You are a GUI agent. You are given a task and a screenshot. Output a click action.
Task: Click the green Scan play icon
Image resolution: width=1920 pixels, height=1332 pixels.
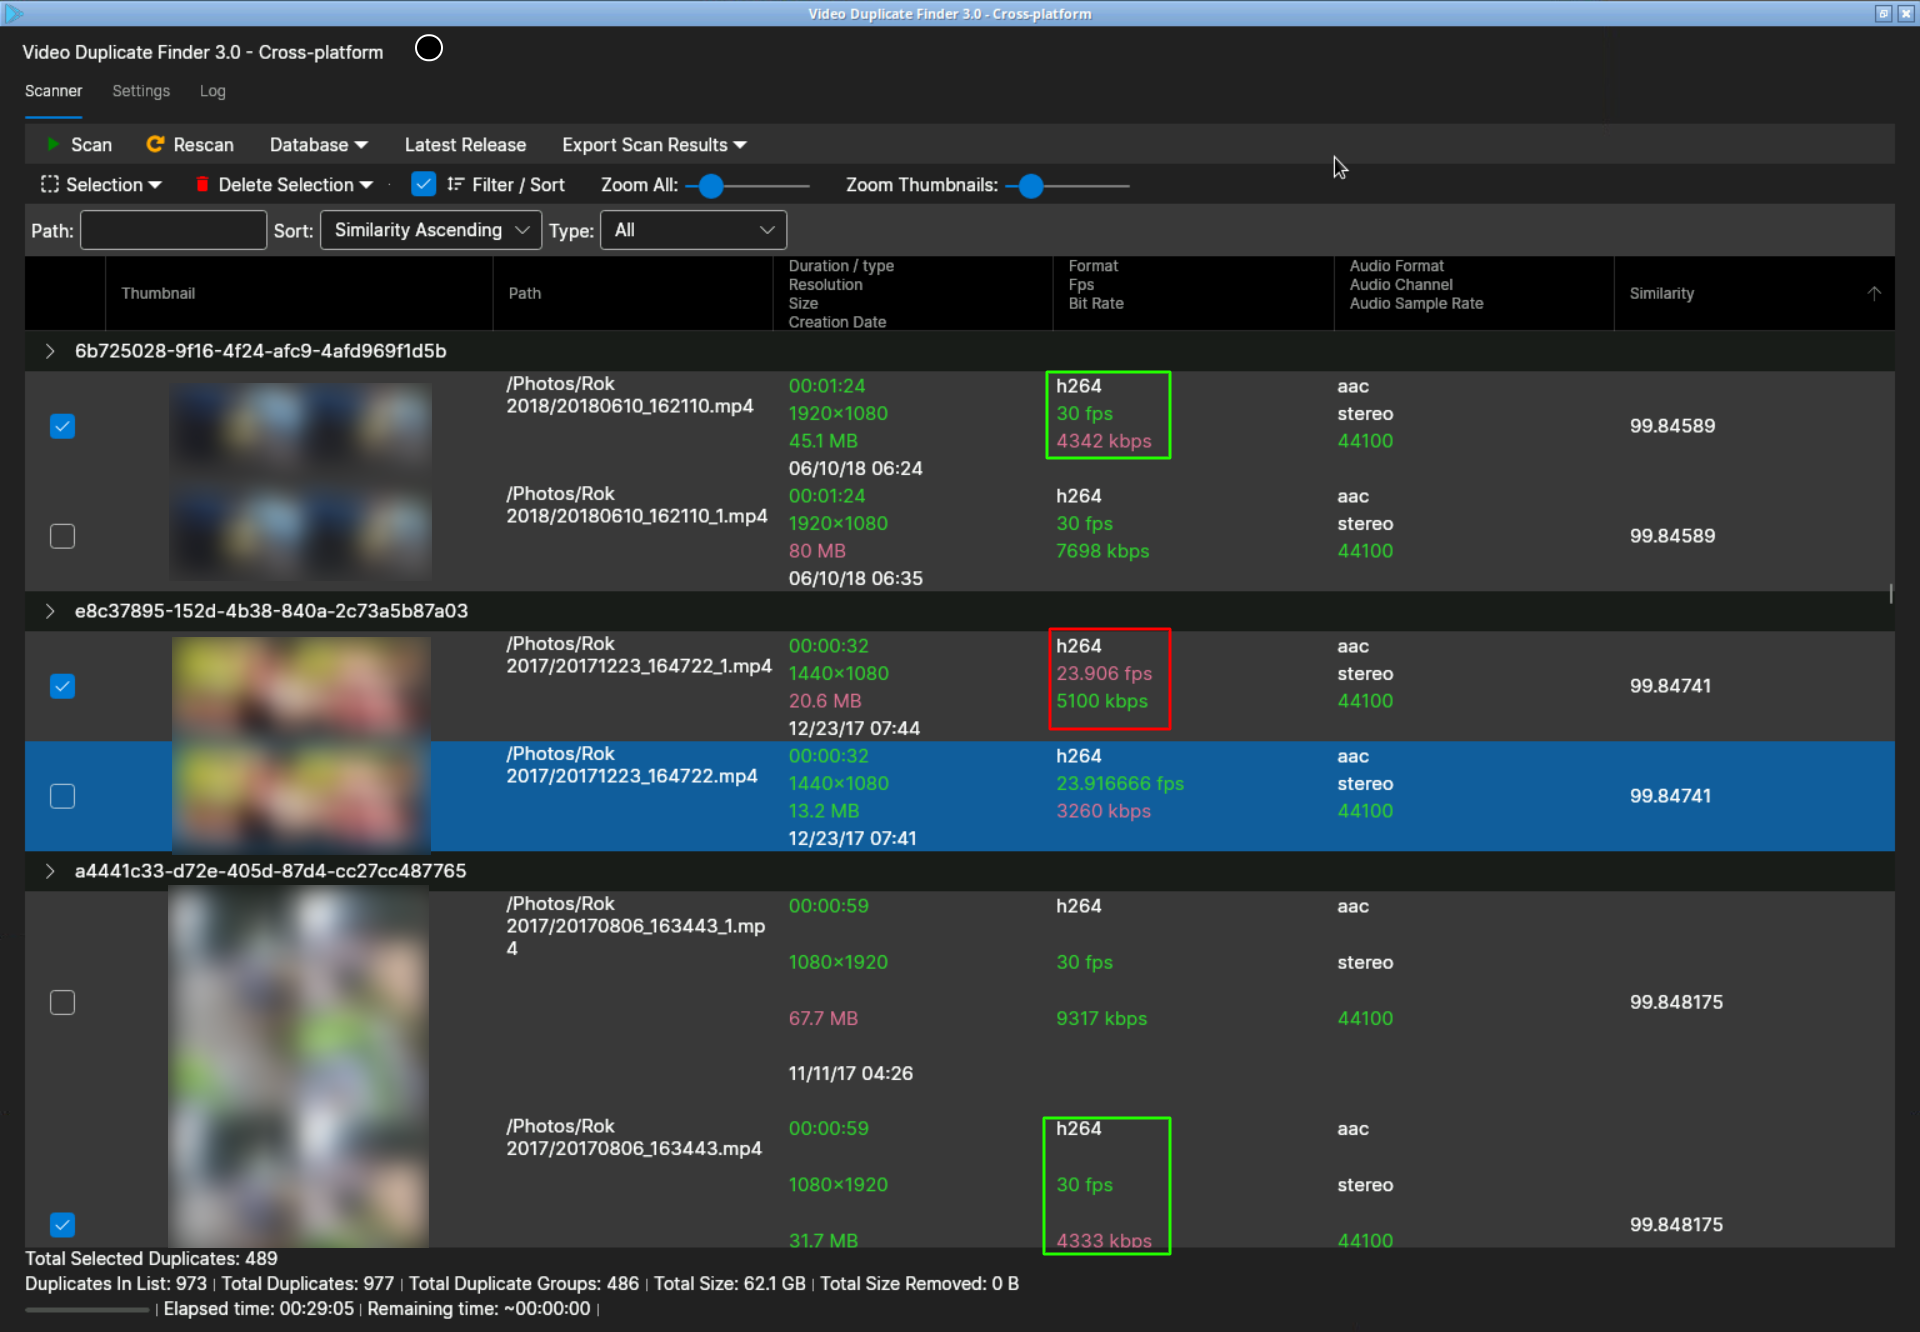[53, 144]
